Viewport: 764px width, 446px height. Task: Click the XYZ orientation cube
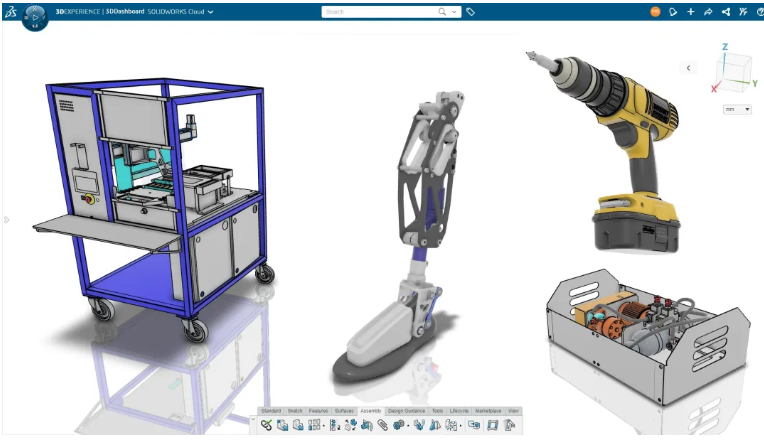733,72
